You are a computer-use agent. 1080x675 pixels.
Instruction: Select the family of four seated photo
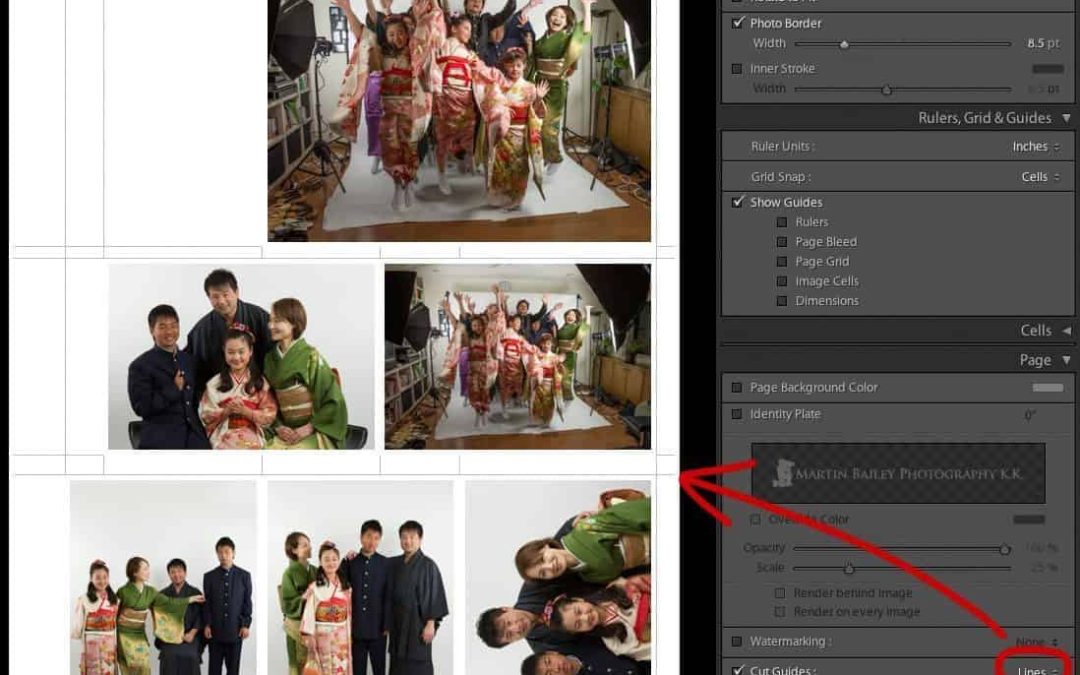pos(241,357)
